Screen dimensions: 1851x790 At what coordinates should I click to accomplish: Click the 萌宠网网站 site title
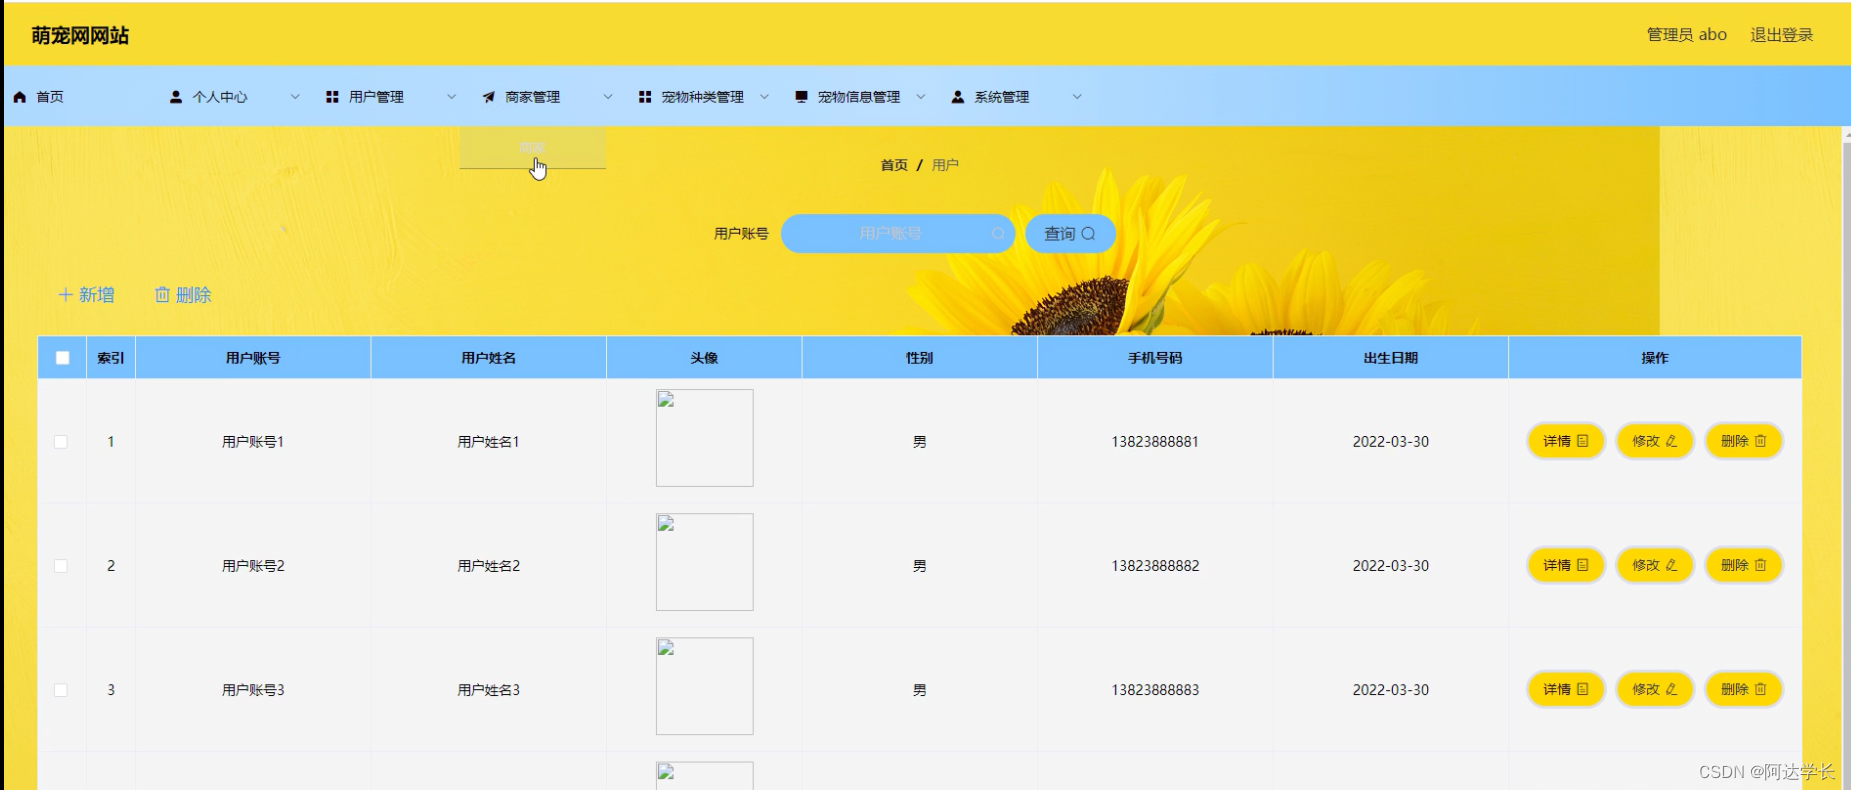(80, 36)
